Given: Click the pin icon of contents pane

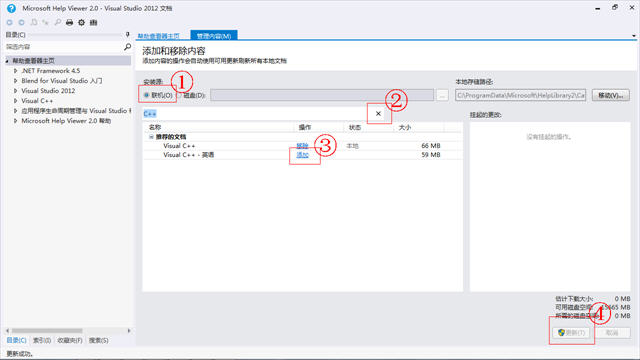Looking at the screenshot, I should click(x=127, y=35).
